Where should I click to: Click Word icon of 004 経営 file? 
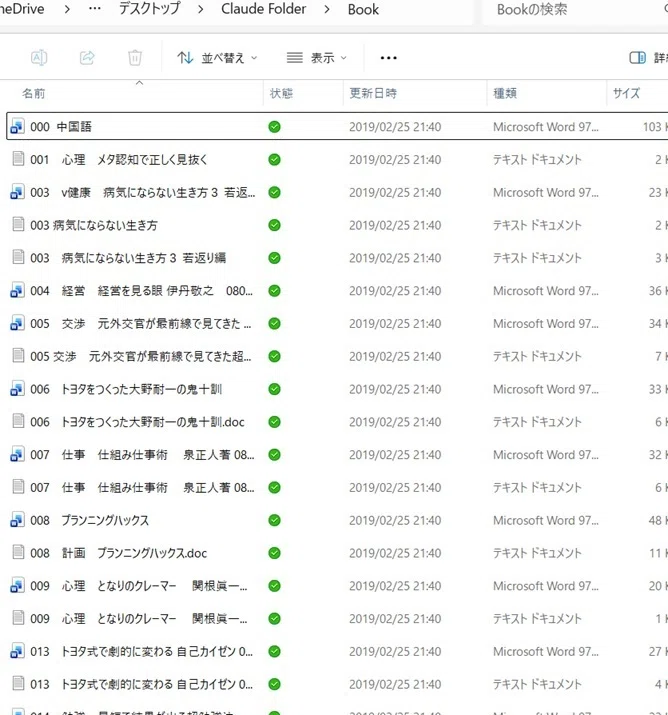pyautogui.click(x=17, y=290)
